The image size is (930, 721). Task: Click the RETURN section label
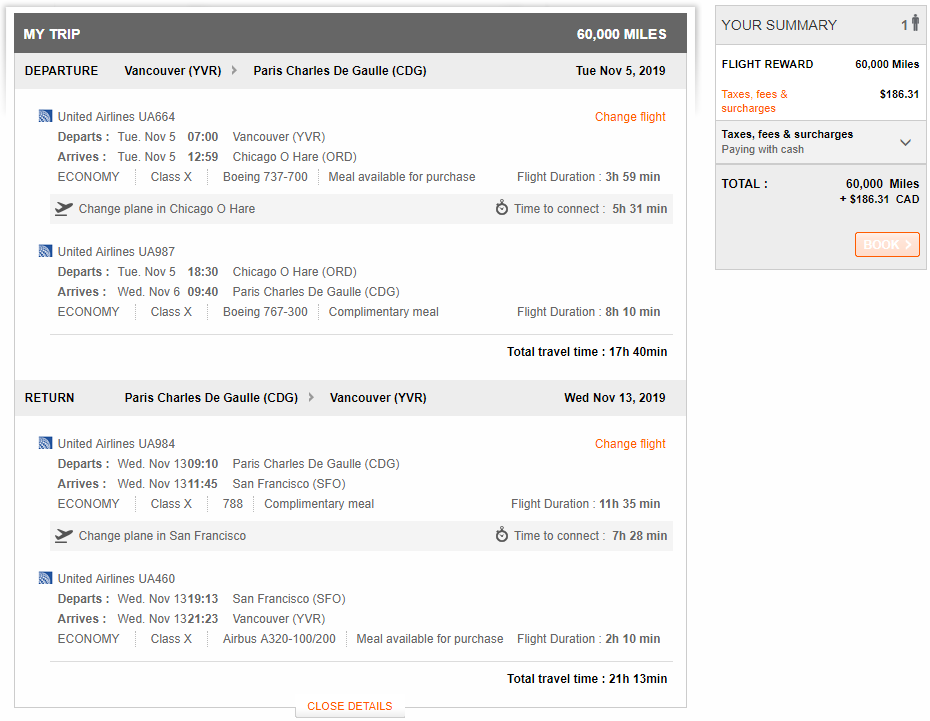click(x=49, y=397)
